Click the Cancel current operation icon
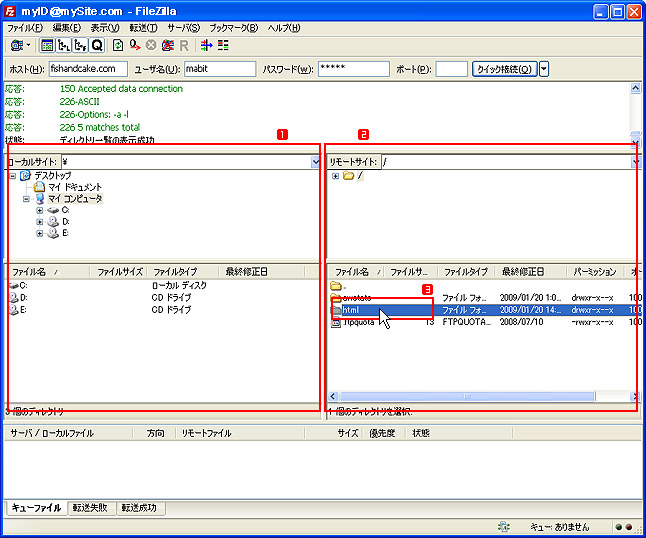This screenshot has height=538, width=646. pyautogui.click(x=151, y=45)
